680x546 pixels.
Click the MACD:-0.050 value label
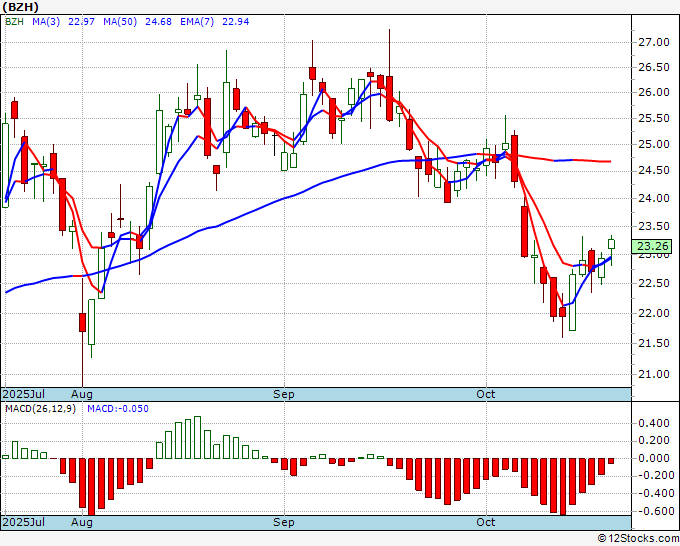pos(118,409)
